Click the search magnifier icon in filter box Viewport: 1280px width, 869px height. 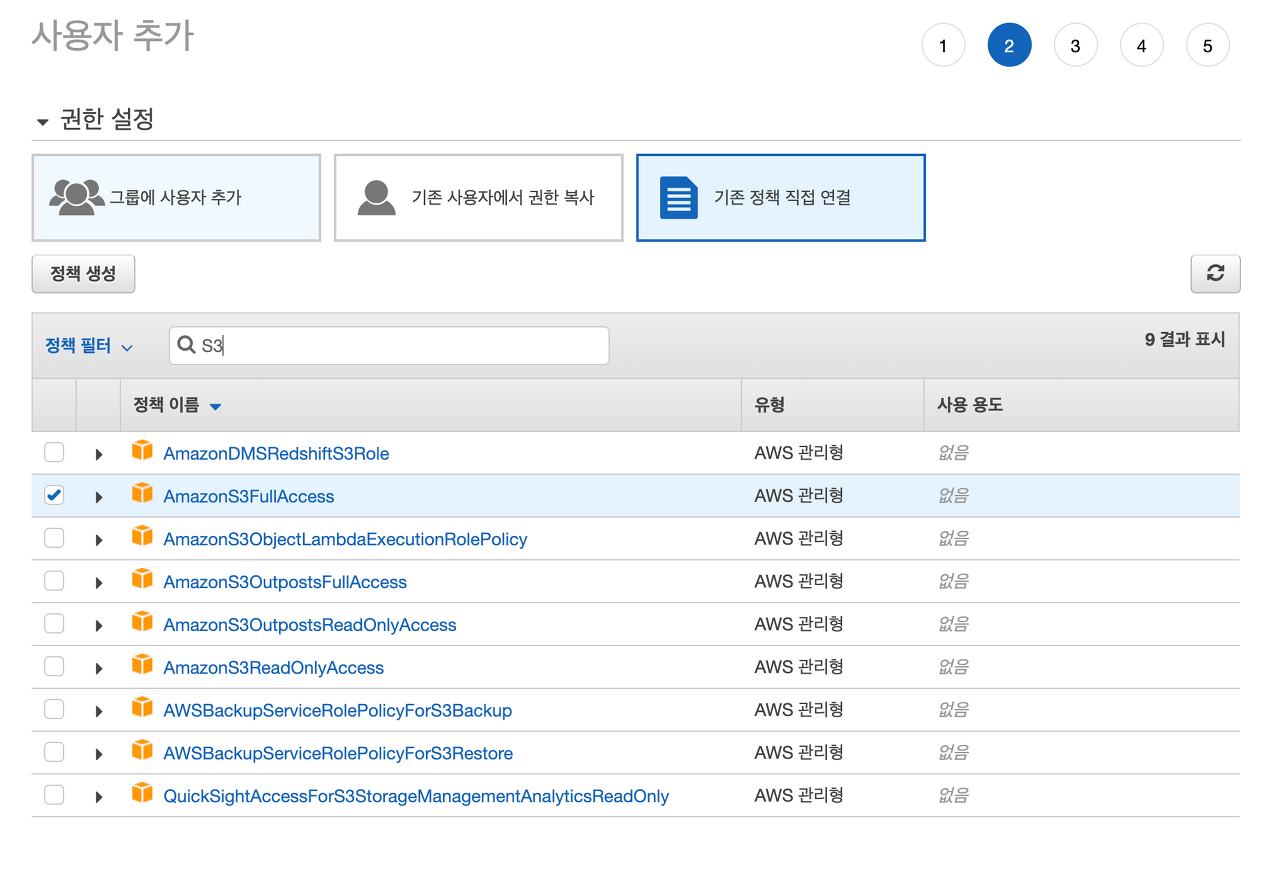[x=186, y=345]
